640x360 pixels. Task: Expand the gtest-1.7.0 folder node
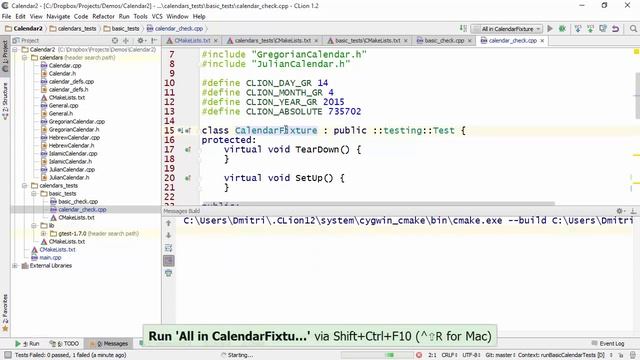(44, 233)
